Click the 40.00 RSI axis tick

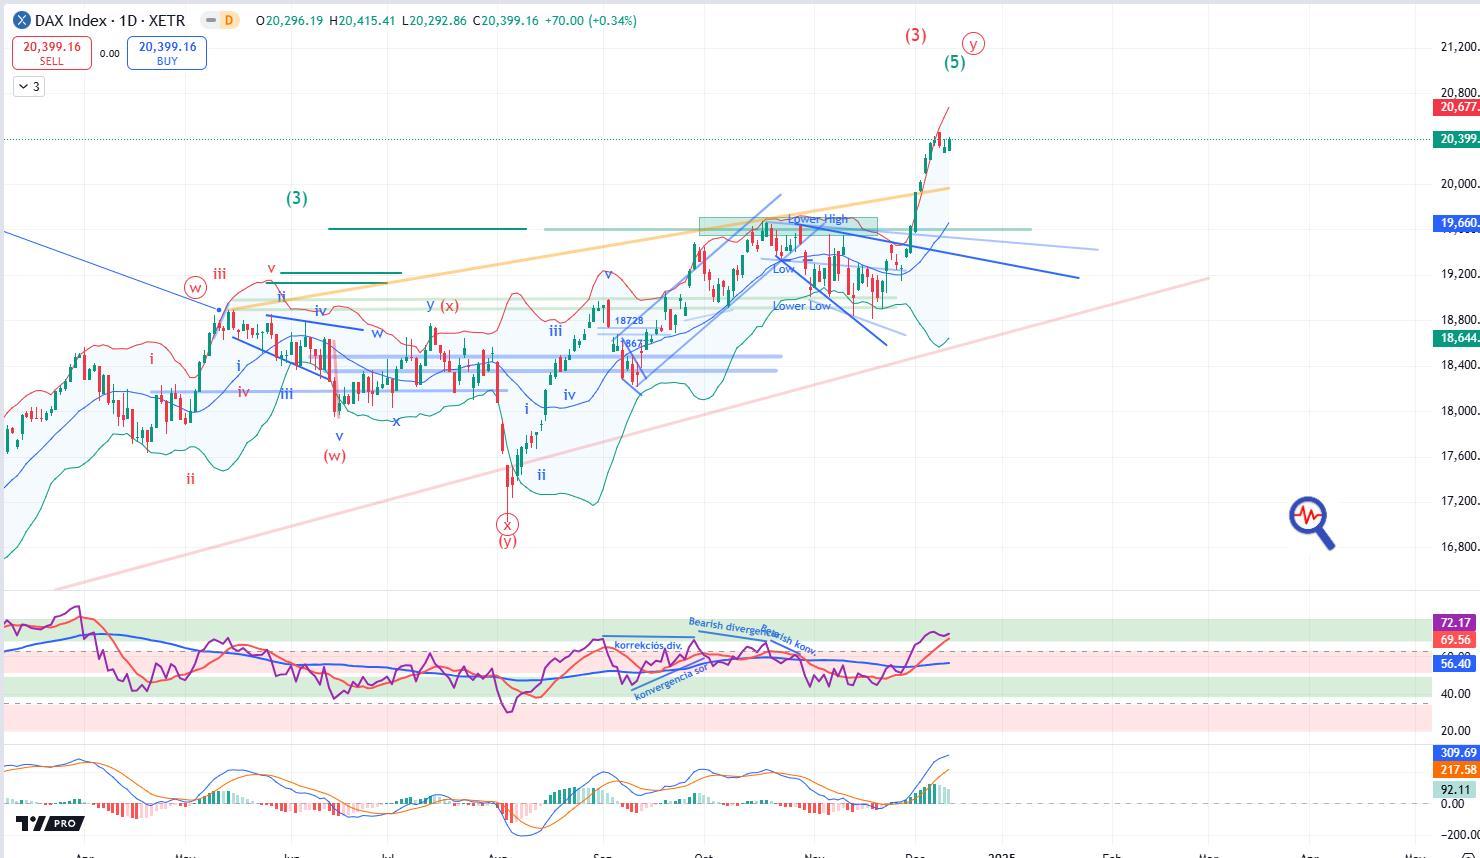pos(1455,693)
